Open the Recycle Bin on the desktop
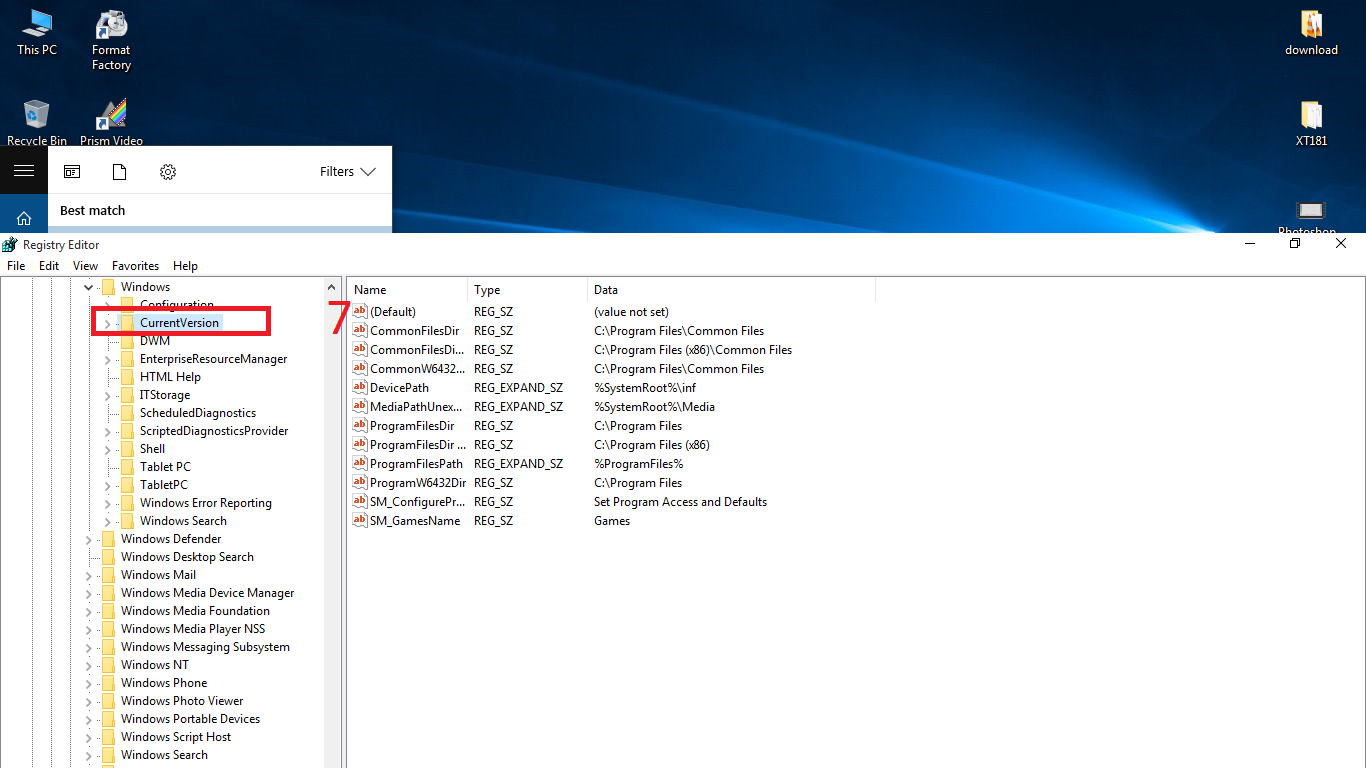1366x768 pixels. (x=37, y=123)
